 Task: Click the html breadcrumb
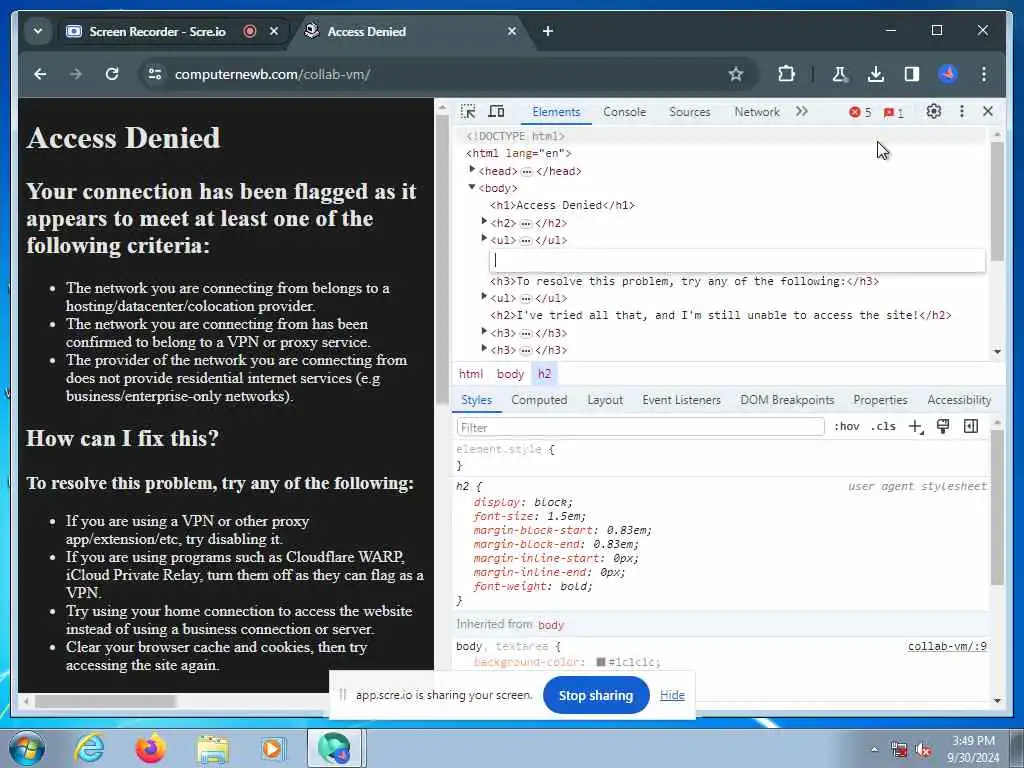[471, 374]
